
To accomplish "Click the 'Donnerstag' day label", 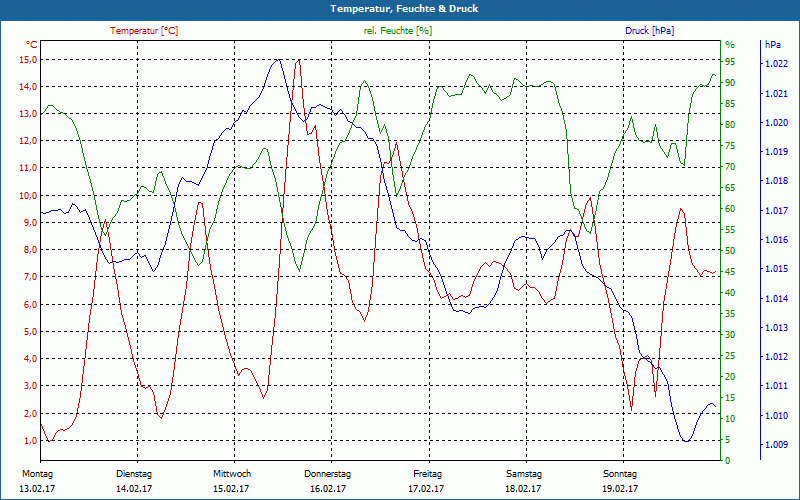I will click(328, 474).
